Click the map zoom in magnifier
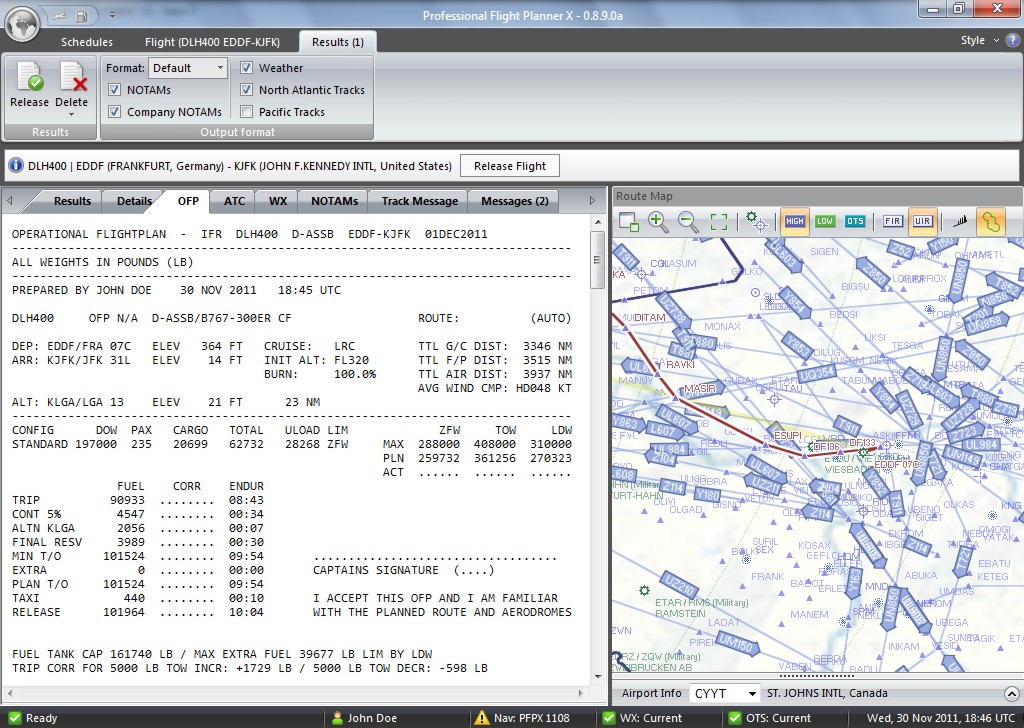 click(658, 221)
